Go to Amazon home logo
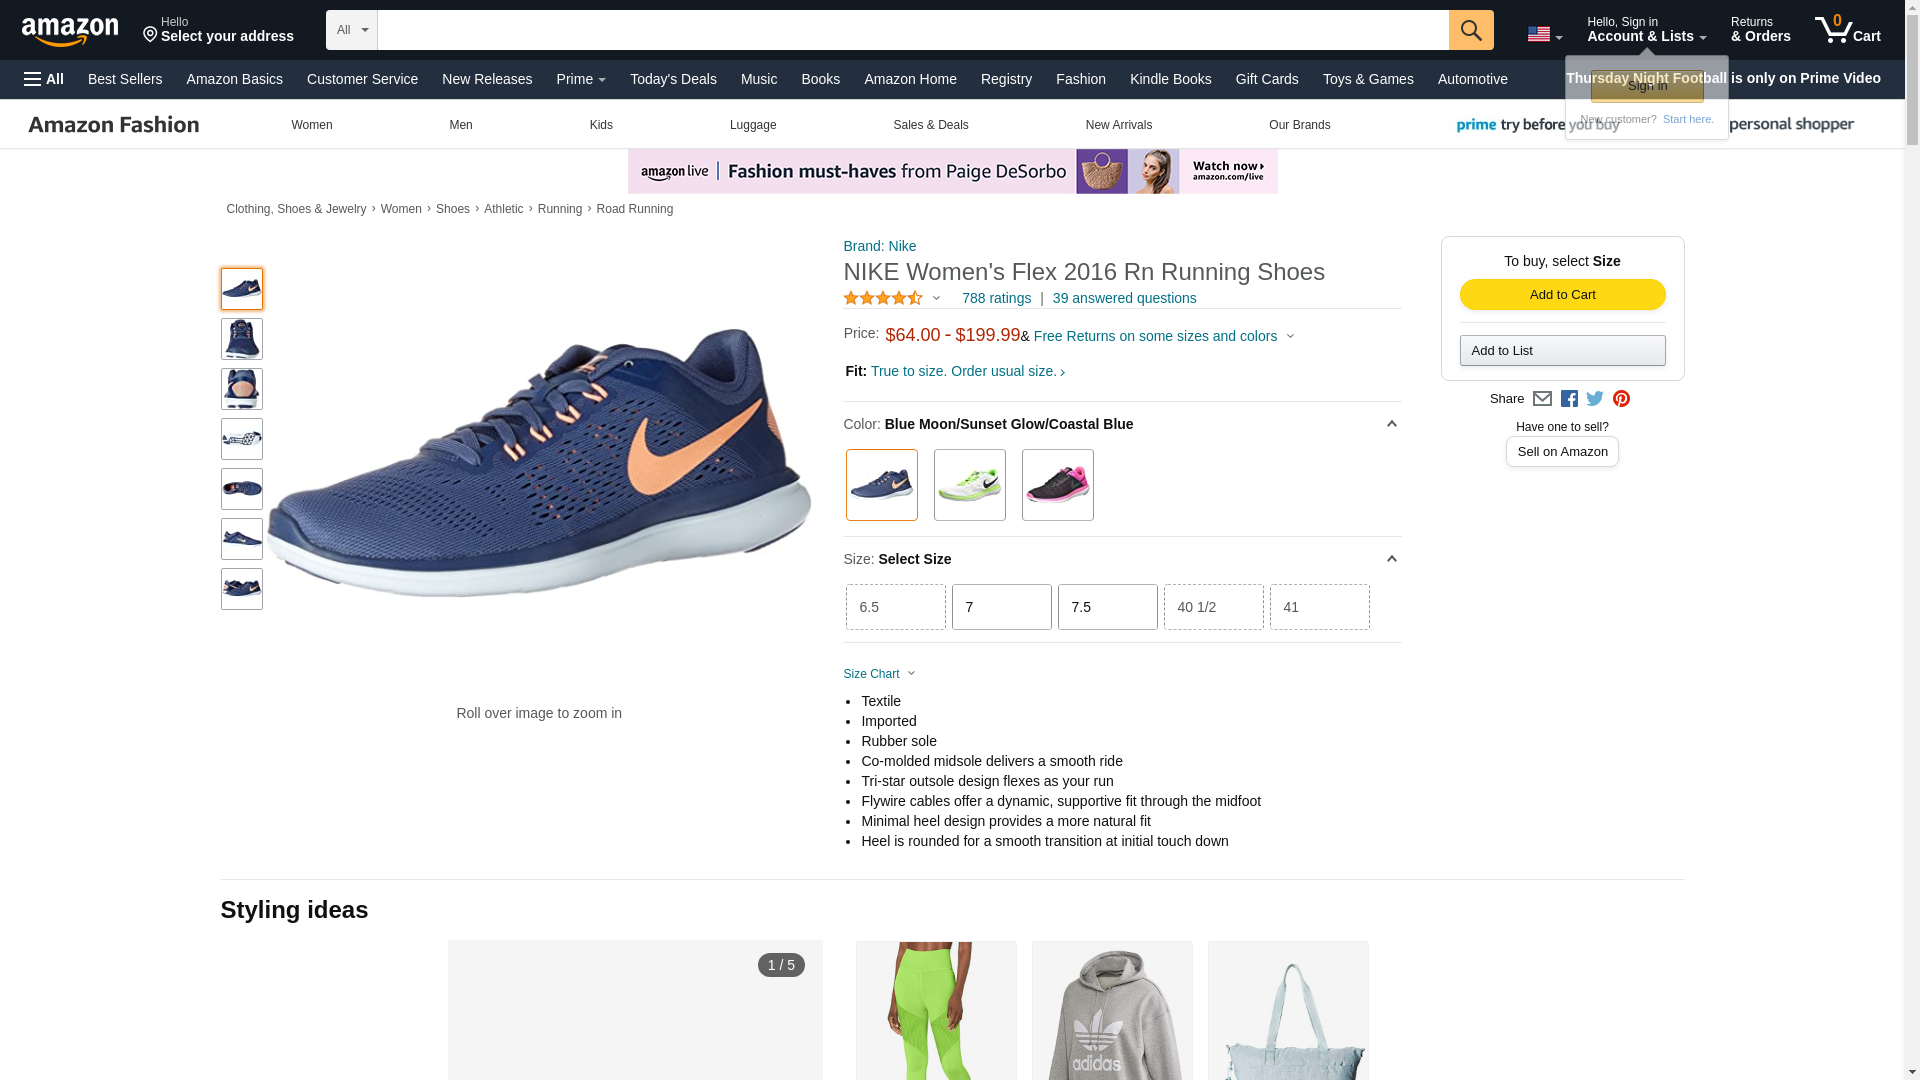The width and height of the screenshot is (1920, 1080). 70,31
